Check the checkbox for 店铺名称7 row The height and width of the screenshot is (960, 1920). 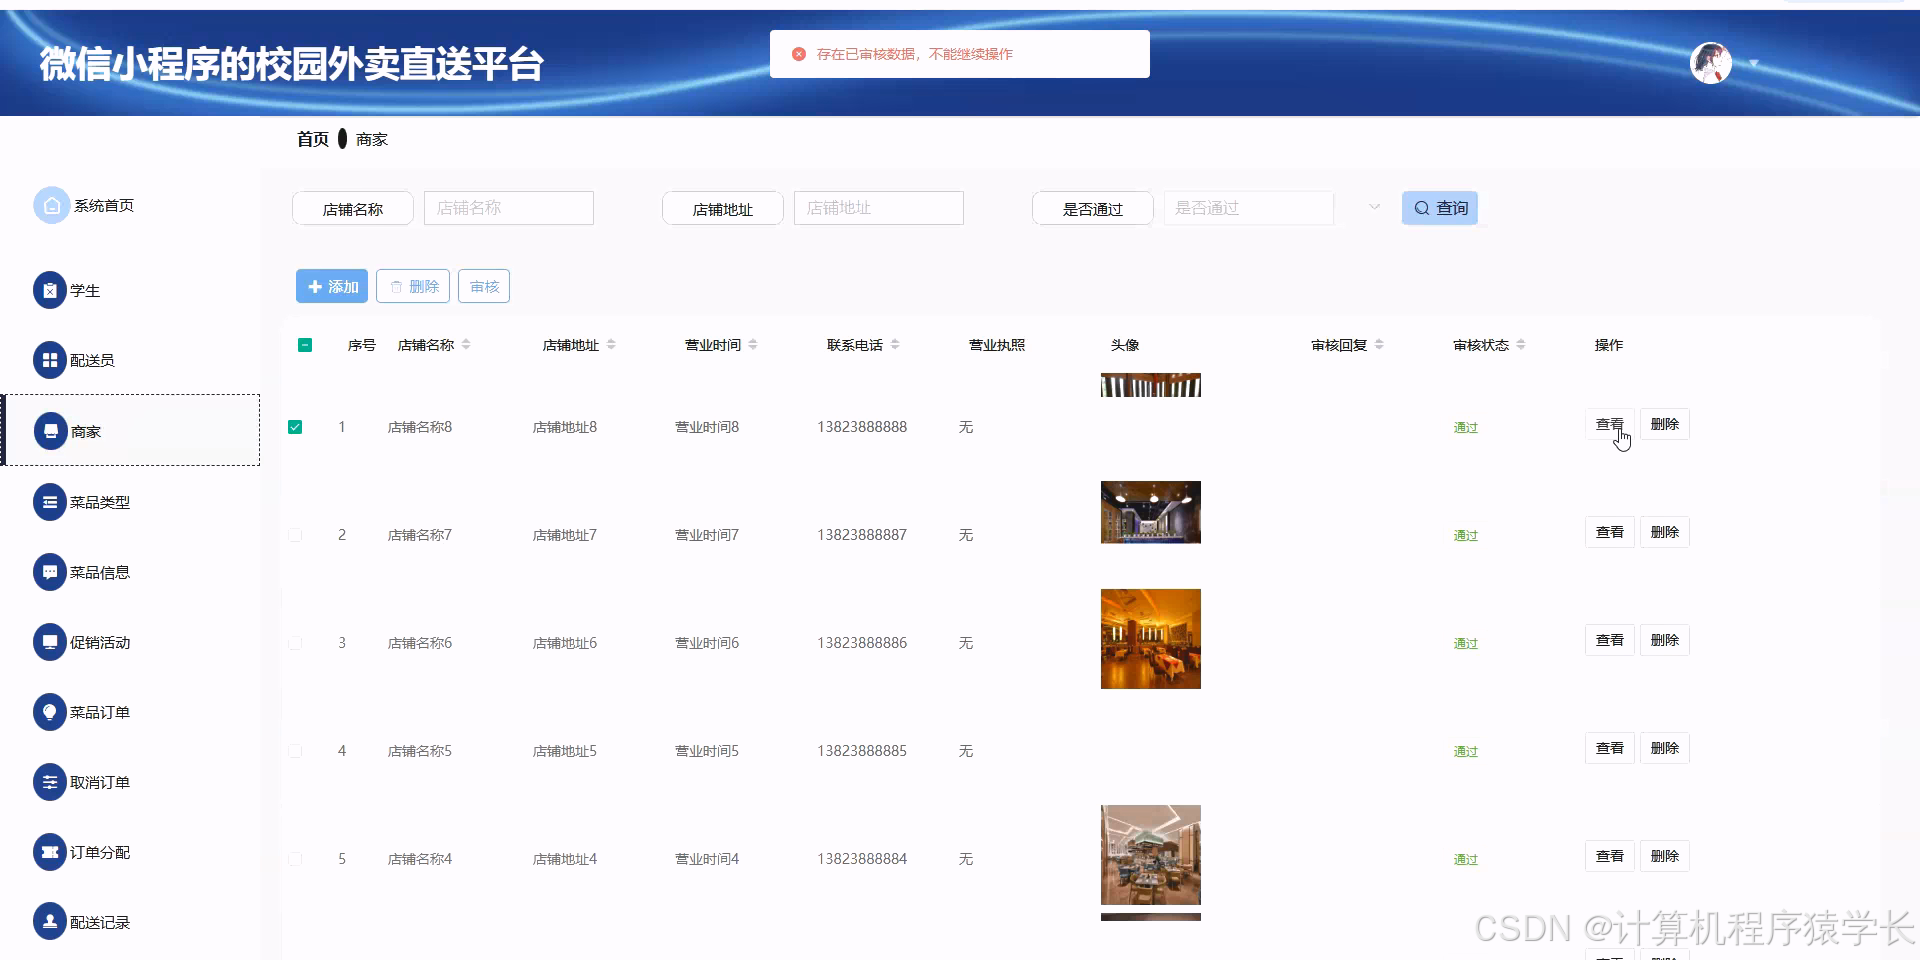pos(295,535)
